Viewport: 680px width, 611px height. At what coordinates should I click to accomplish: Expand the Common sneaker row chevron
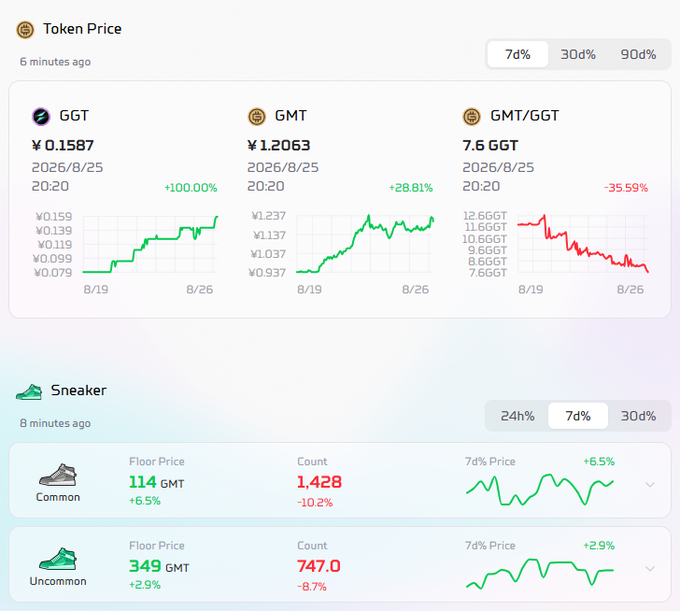[650, 484]
